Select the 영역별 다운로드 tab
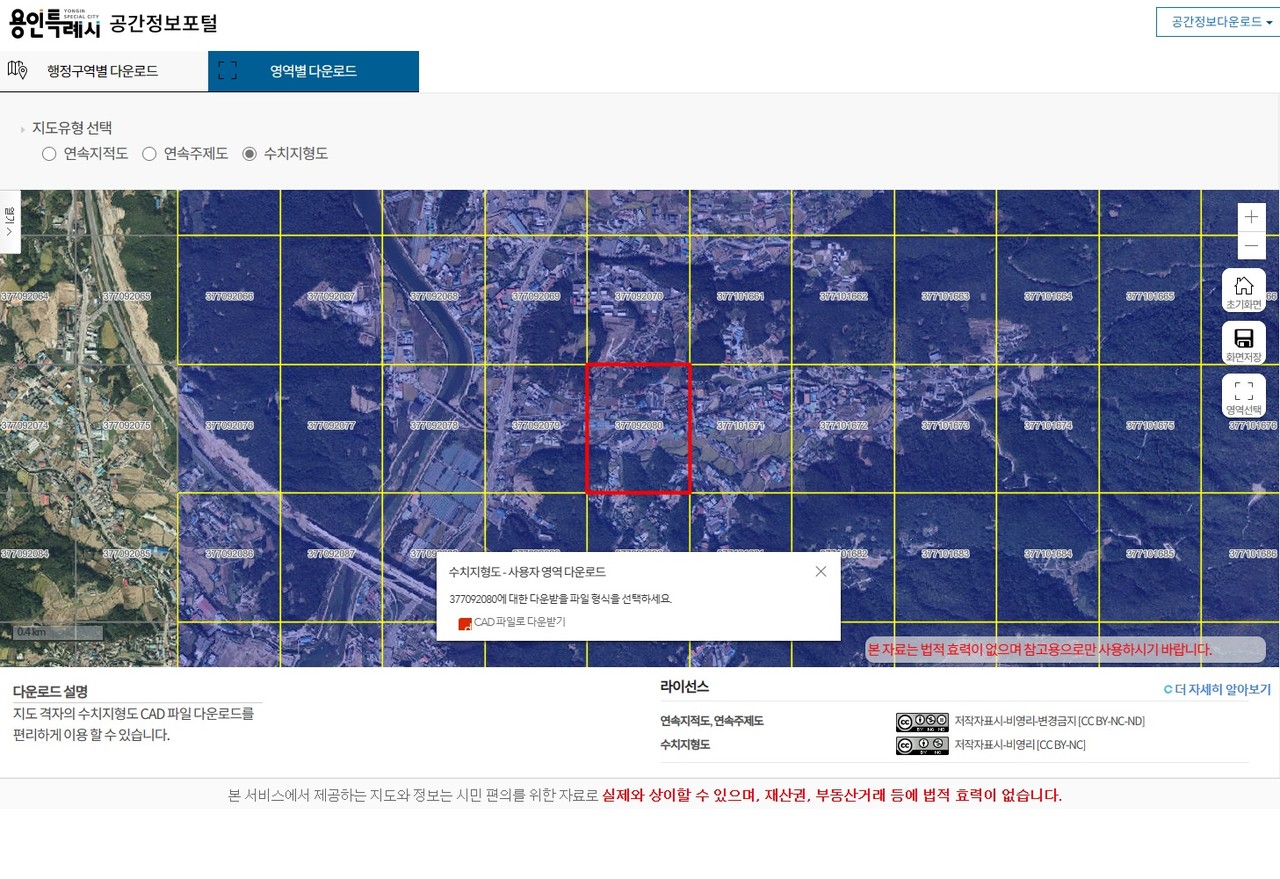 [313, 71]
